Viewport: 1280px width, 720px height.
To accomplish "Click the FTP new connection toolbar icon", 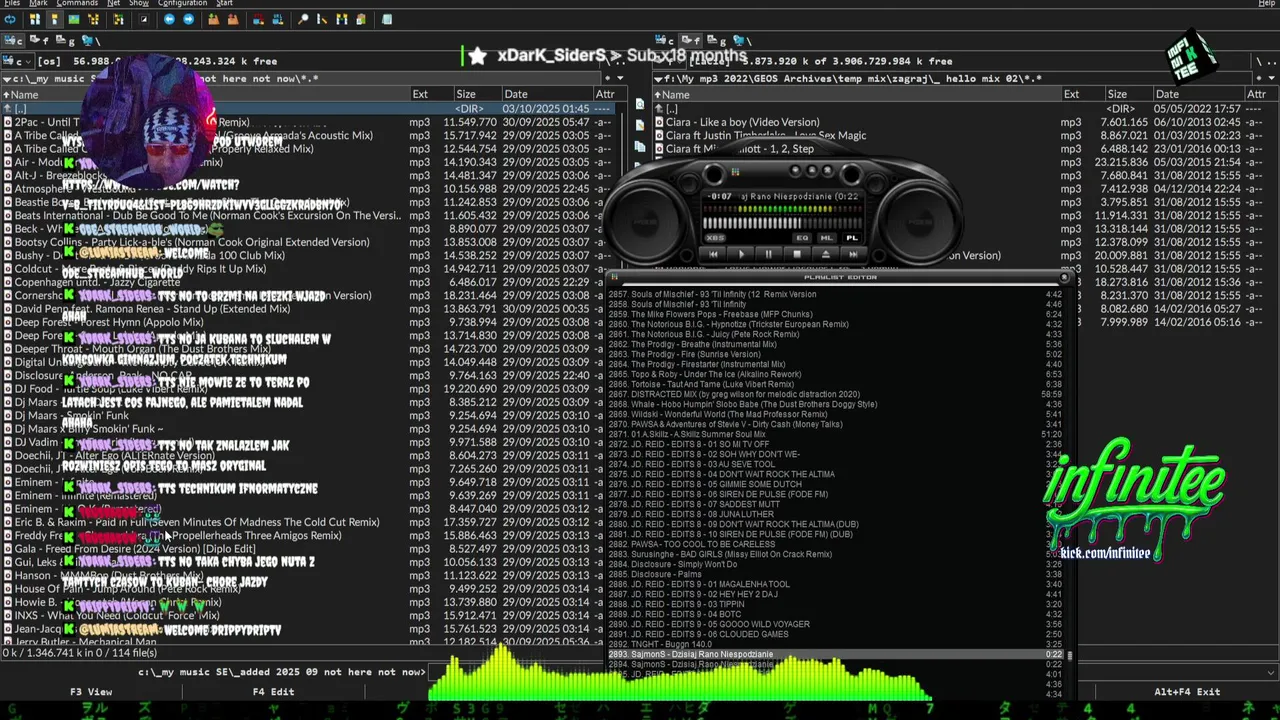I will pyautogui.click(x=277, y=19).
